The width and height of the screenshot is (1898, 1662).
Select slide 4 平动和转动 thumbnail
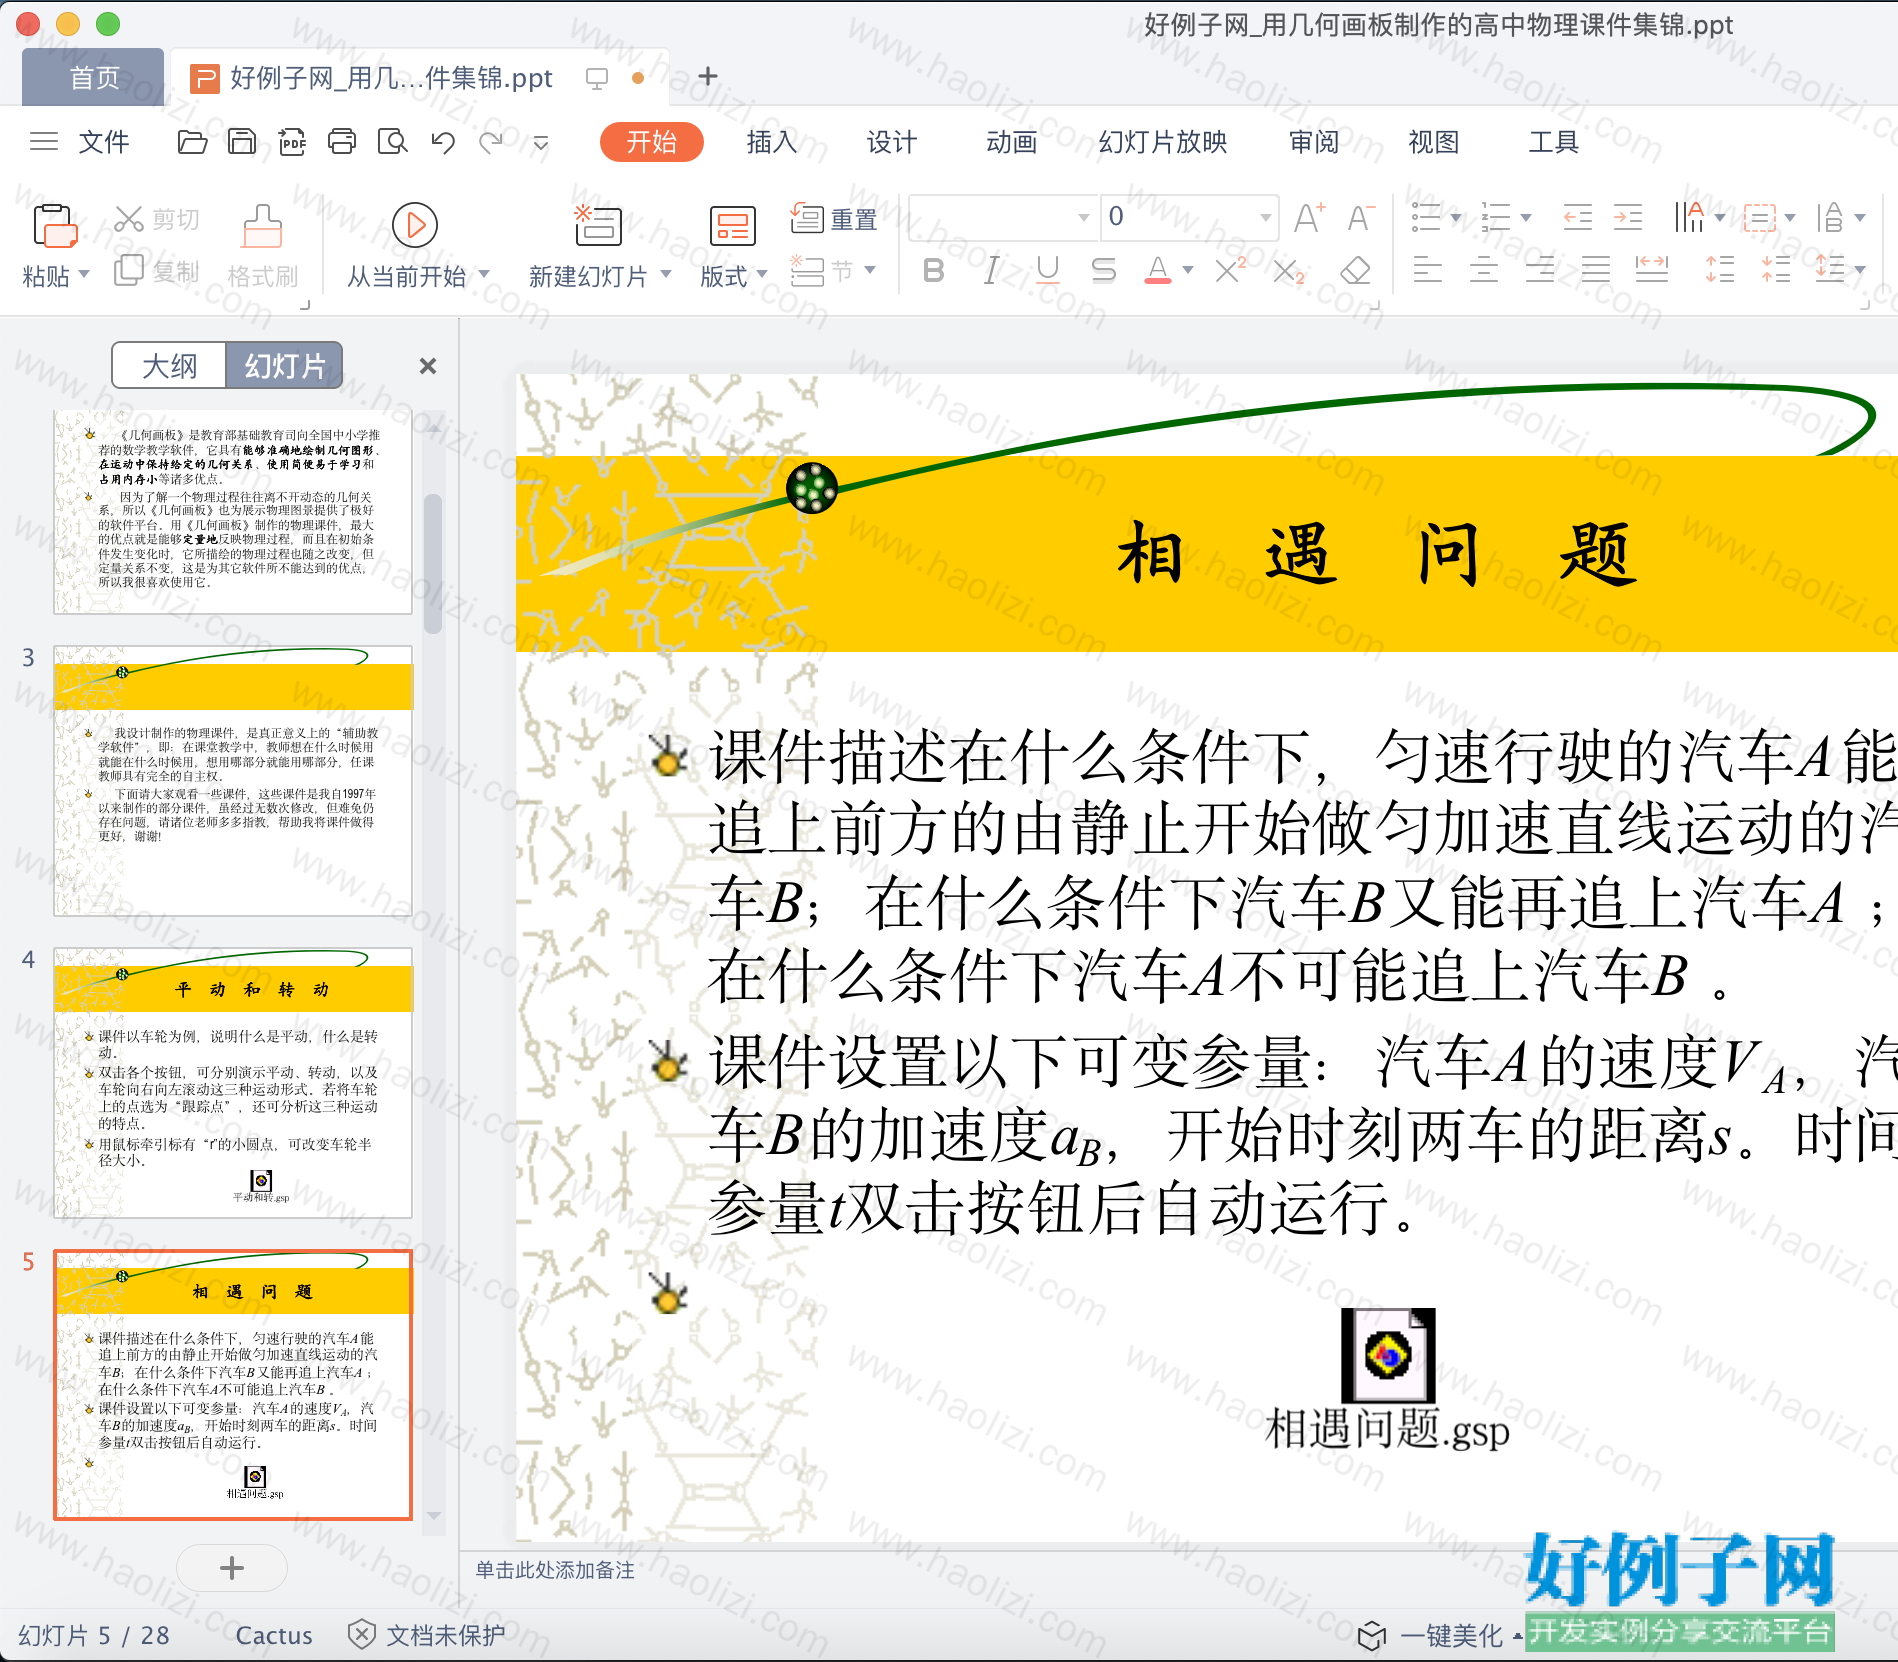[x=233, y=1083]
